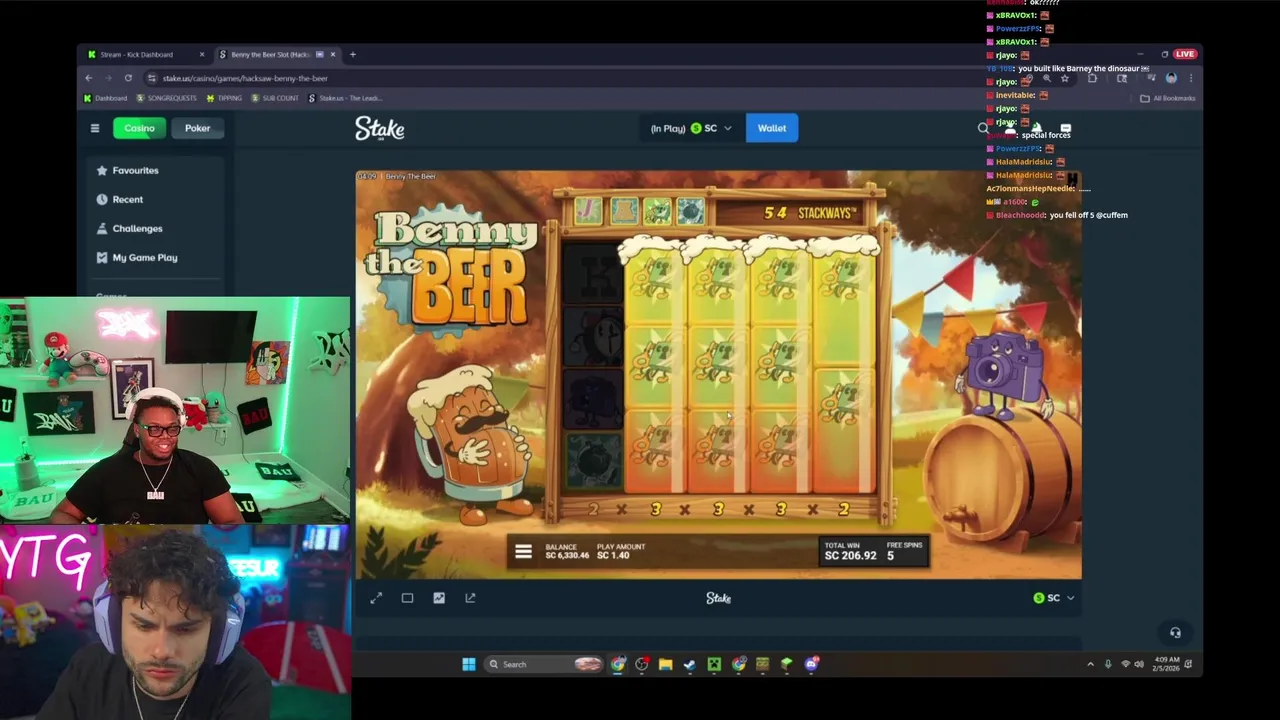
Task: Open the SUB COUNT bookmark
Action: coord(275,98)
